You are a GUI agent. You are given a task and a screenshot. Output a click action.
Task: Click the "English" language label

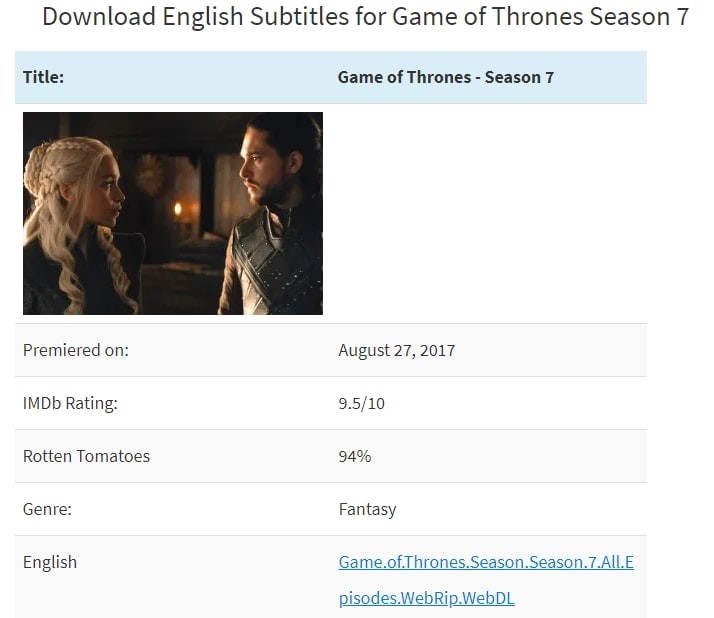(50, 562)
